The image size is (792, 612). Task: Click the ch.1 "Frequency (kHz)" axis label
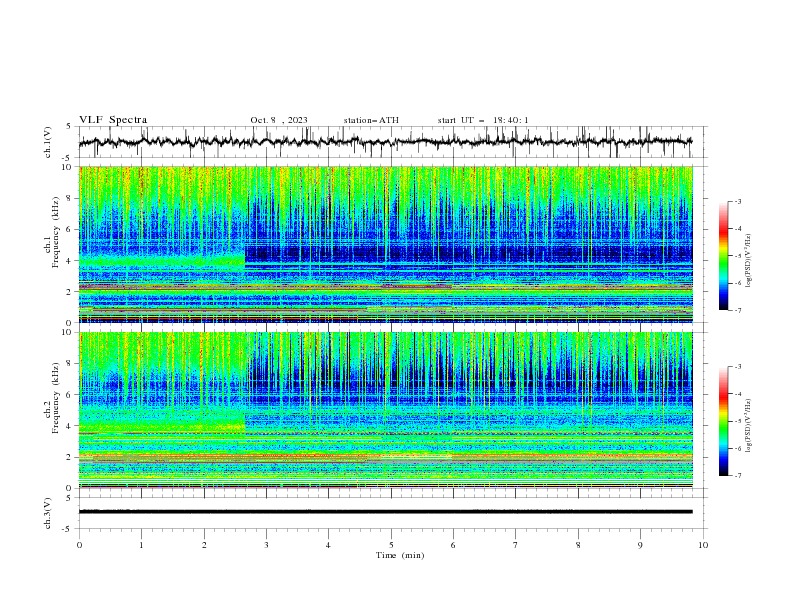(56, 231)
